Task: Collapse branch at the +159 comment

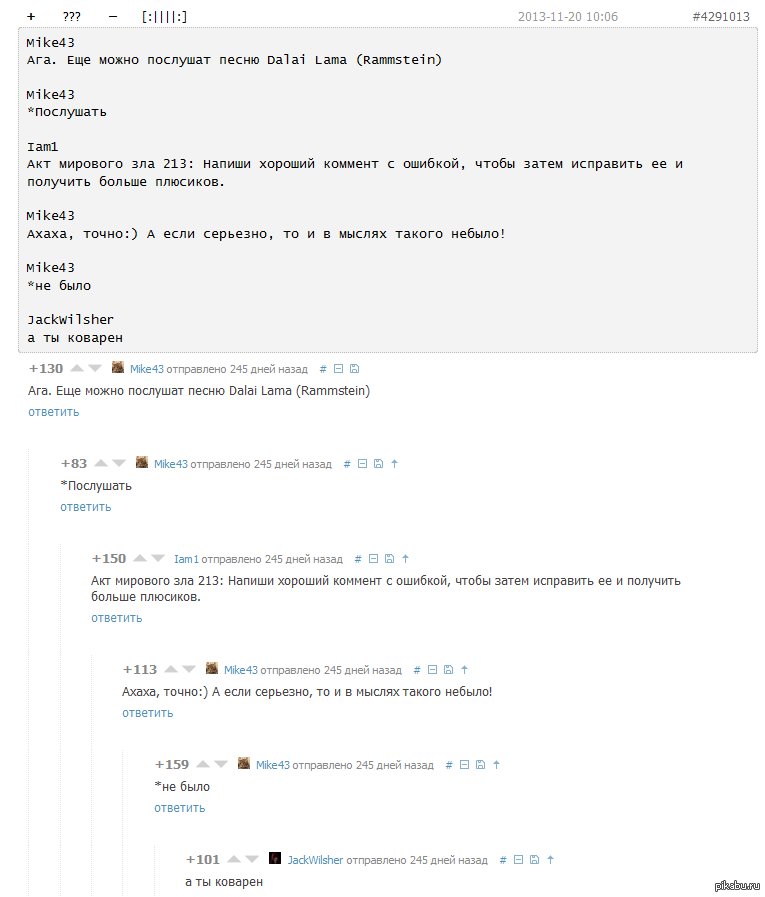Action: 465,765
